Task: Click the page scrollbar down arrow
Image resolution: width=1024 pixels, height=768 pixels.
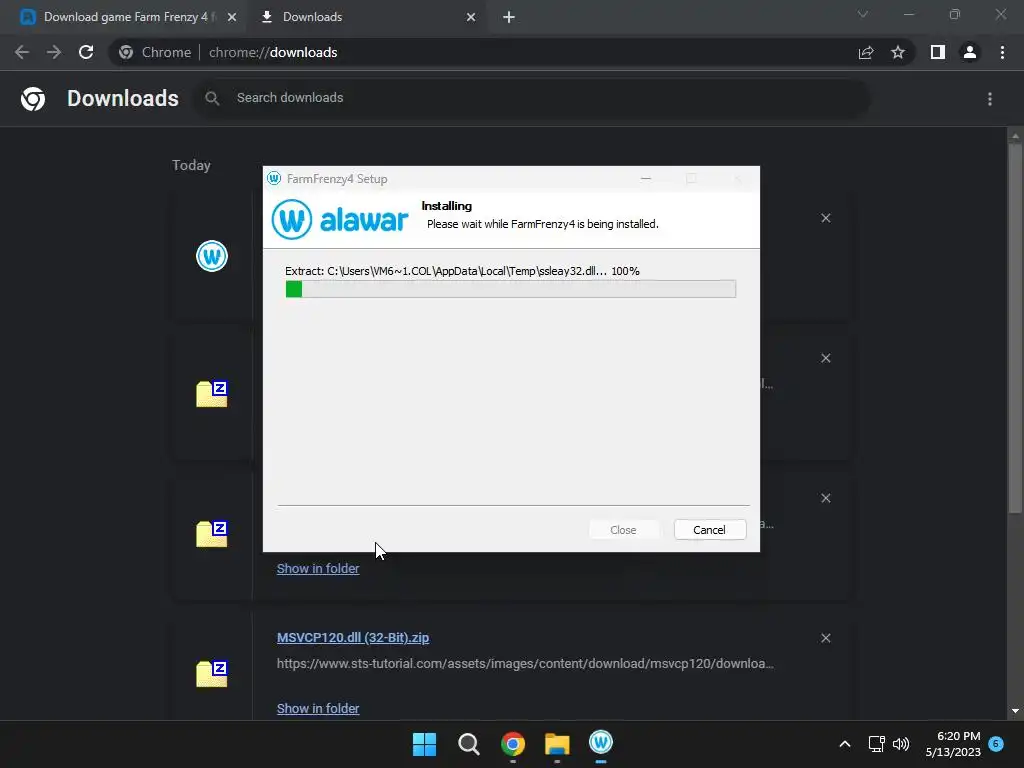Action: [1015, 711]
